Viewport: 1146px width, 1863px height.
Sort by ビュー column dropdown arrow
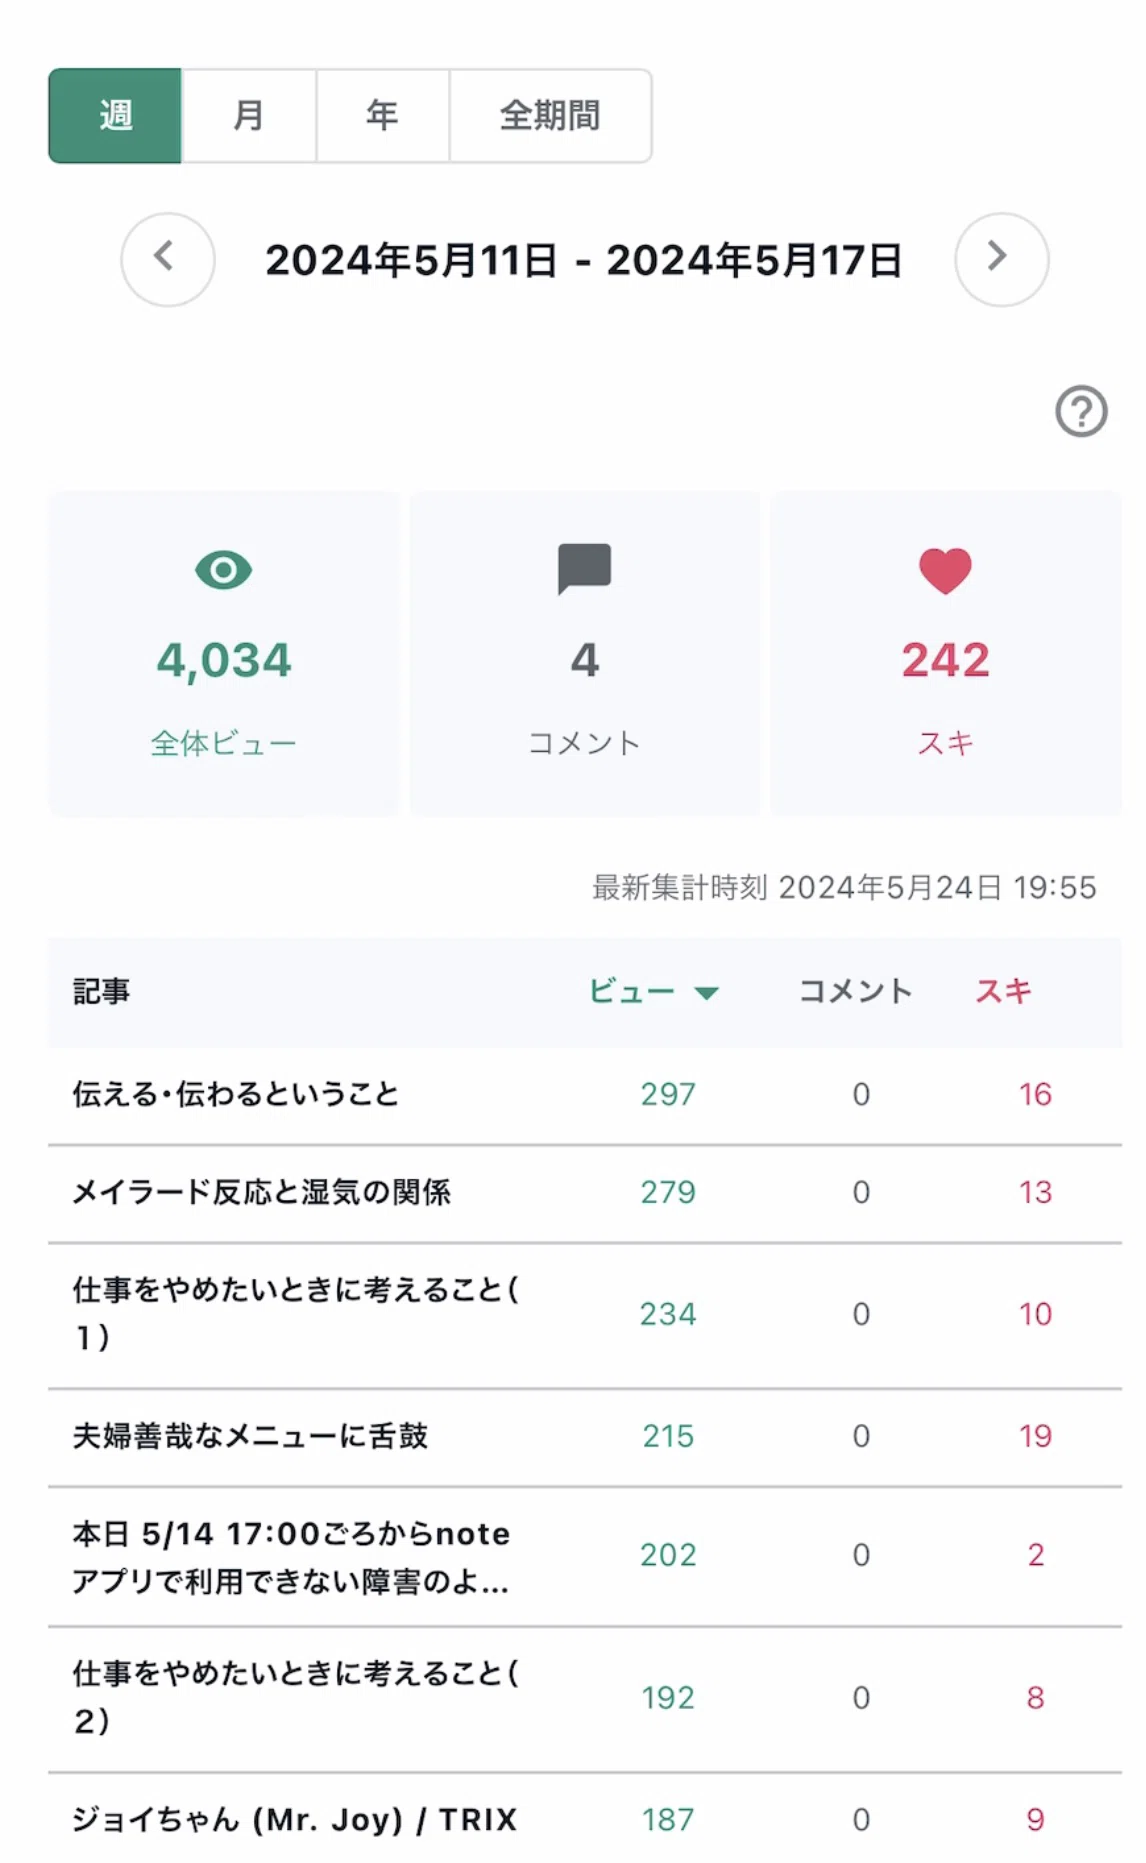[707, 993]
